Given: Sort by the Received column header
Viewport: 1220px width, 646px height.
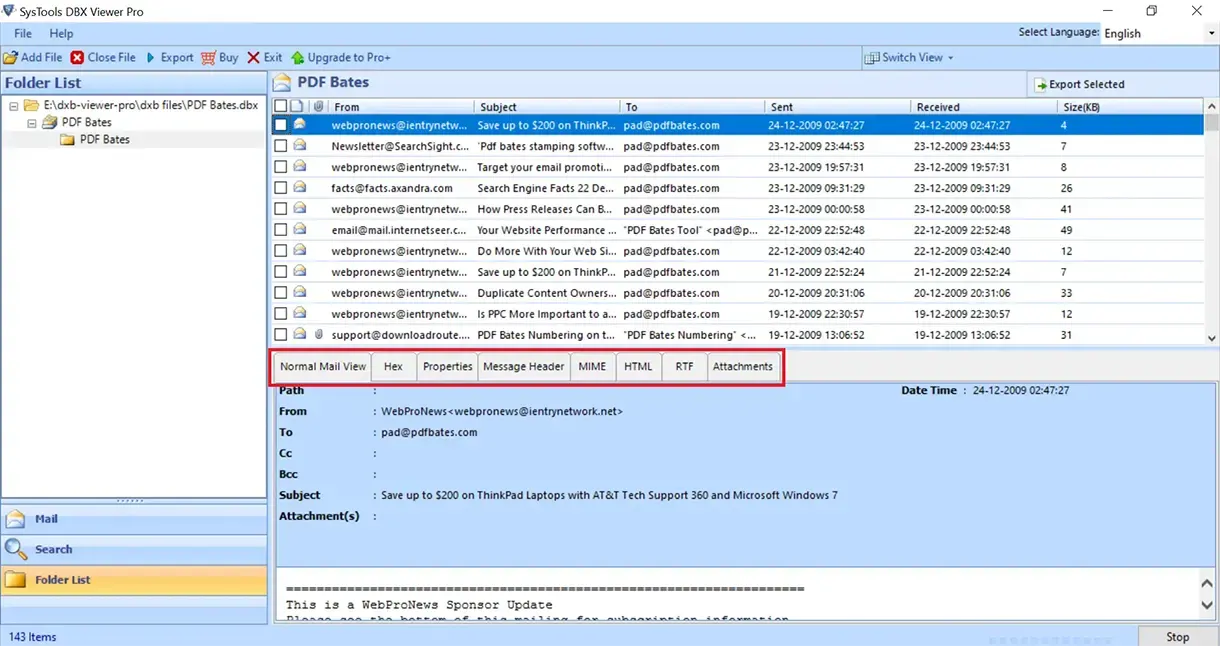Looking at the screenshot, I should tap(984, 106).
